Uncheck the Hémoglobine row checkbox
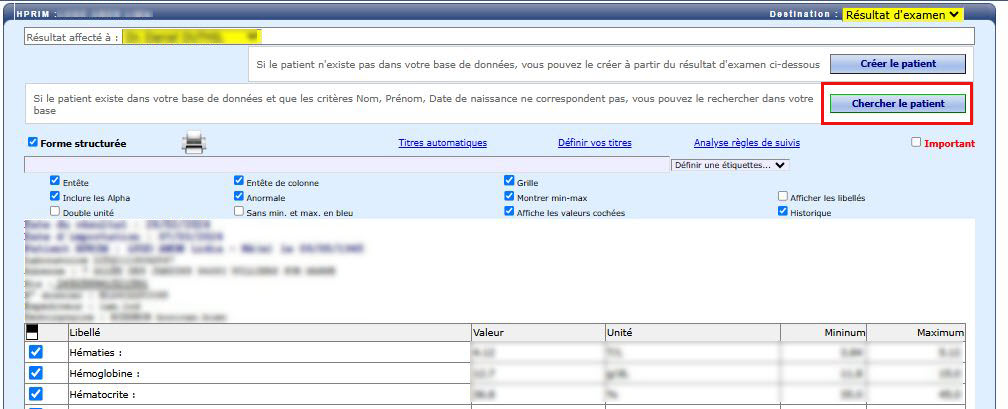The height and width of the screenshot is (409, 1008). point(36,373)
